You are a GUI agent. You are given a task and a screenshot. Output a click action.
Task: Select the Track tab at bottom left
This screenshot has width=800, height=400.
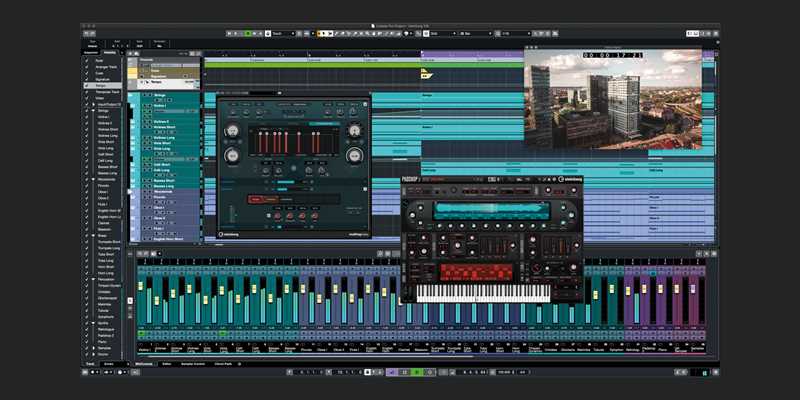coord(90,364)
